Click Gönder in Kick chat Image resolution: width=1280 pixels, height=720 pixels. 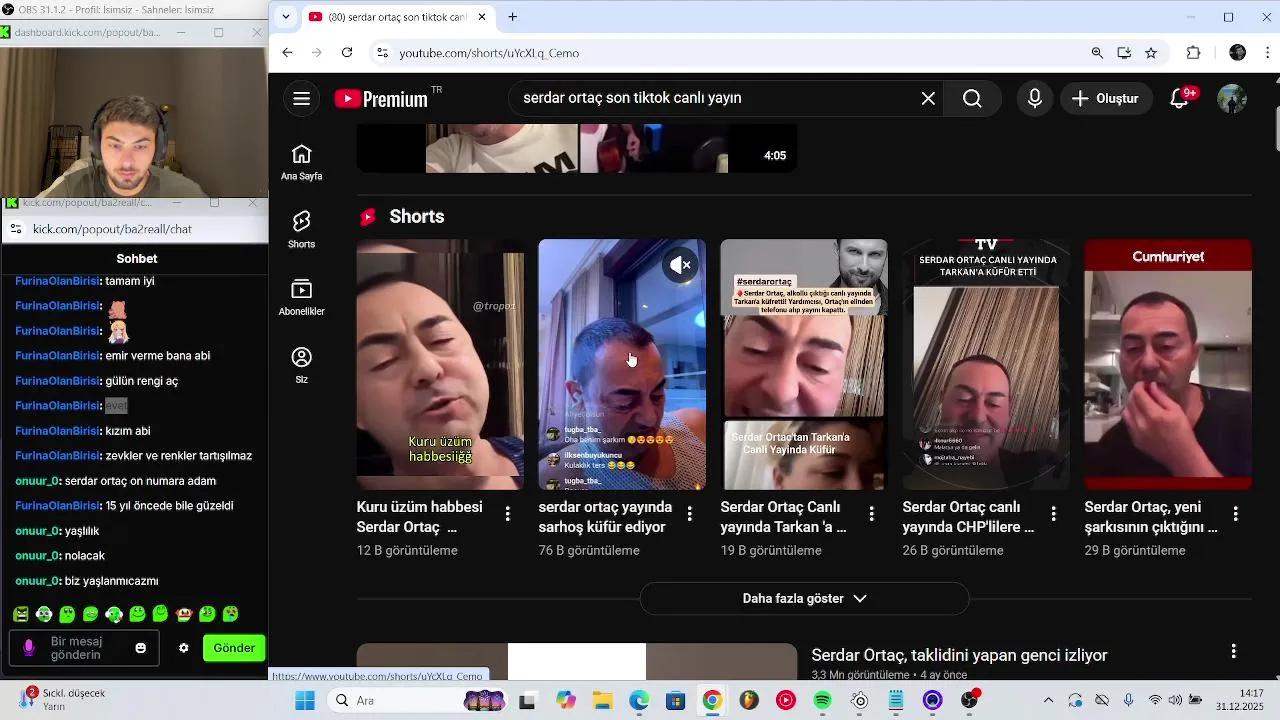pyautogui.click(x=234, y=648)
